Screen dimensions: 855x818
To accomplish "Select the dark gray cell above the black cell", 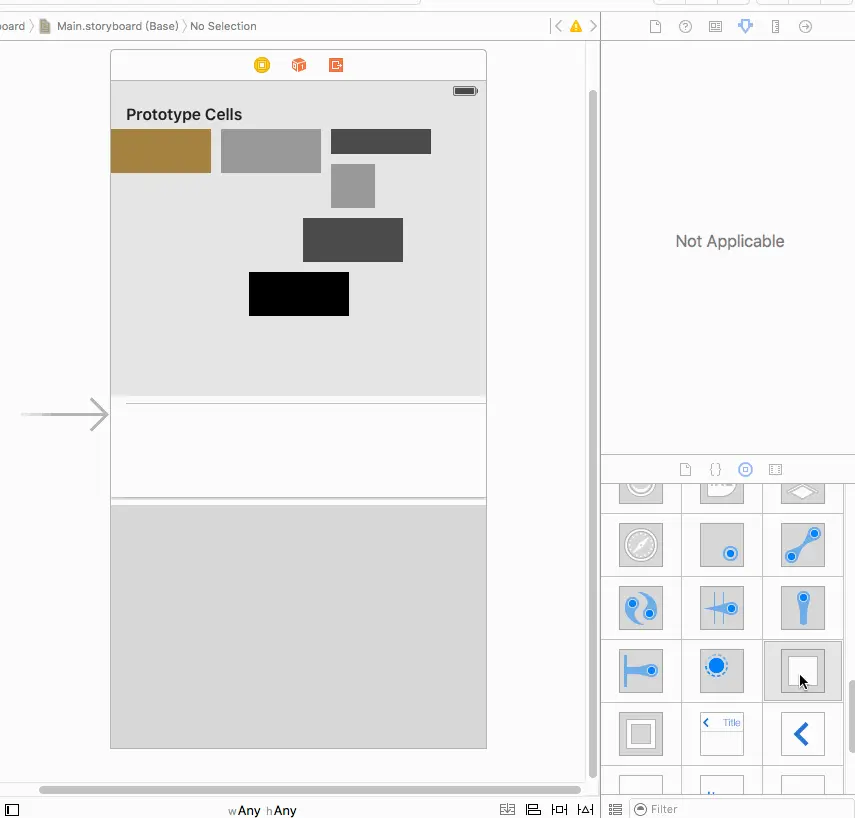I will tap(353, 240).
